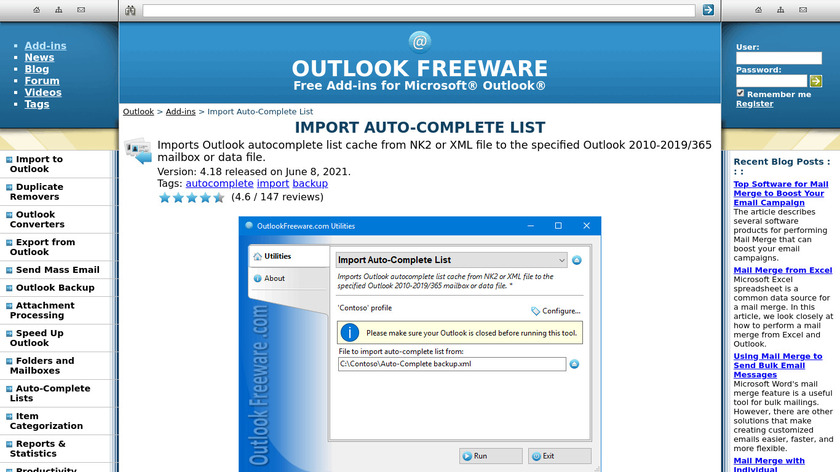840x472 pixels.
Task: Click the envelope icon in top-right toolbar
Action: 802,10
